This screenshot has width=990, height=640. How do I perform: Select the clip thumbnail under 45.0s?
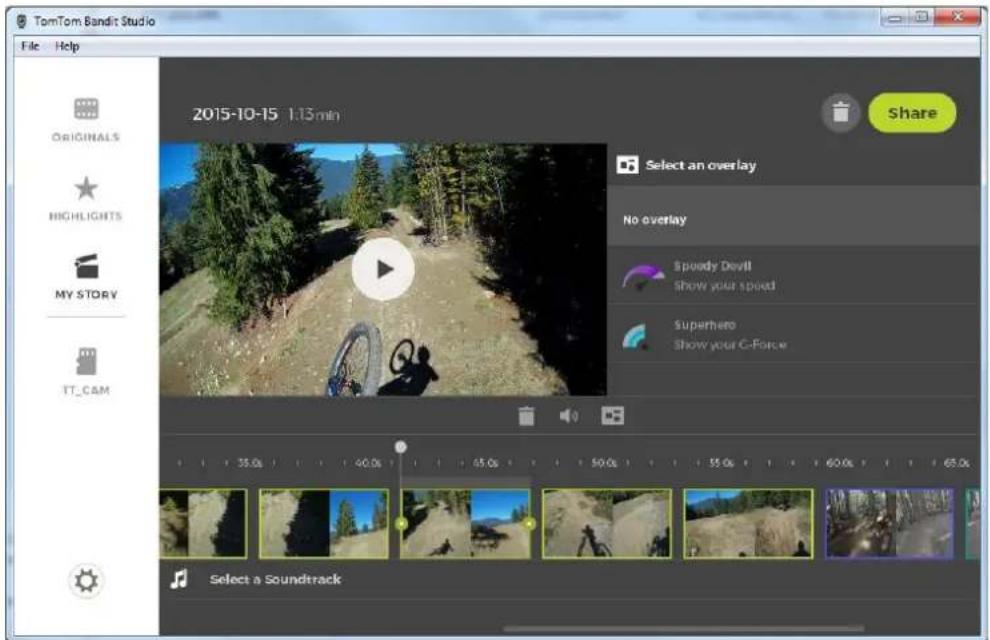click(x=465, y=524)
